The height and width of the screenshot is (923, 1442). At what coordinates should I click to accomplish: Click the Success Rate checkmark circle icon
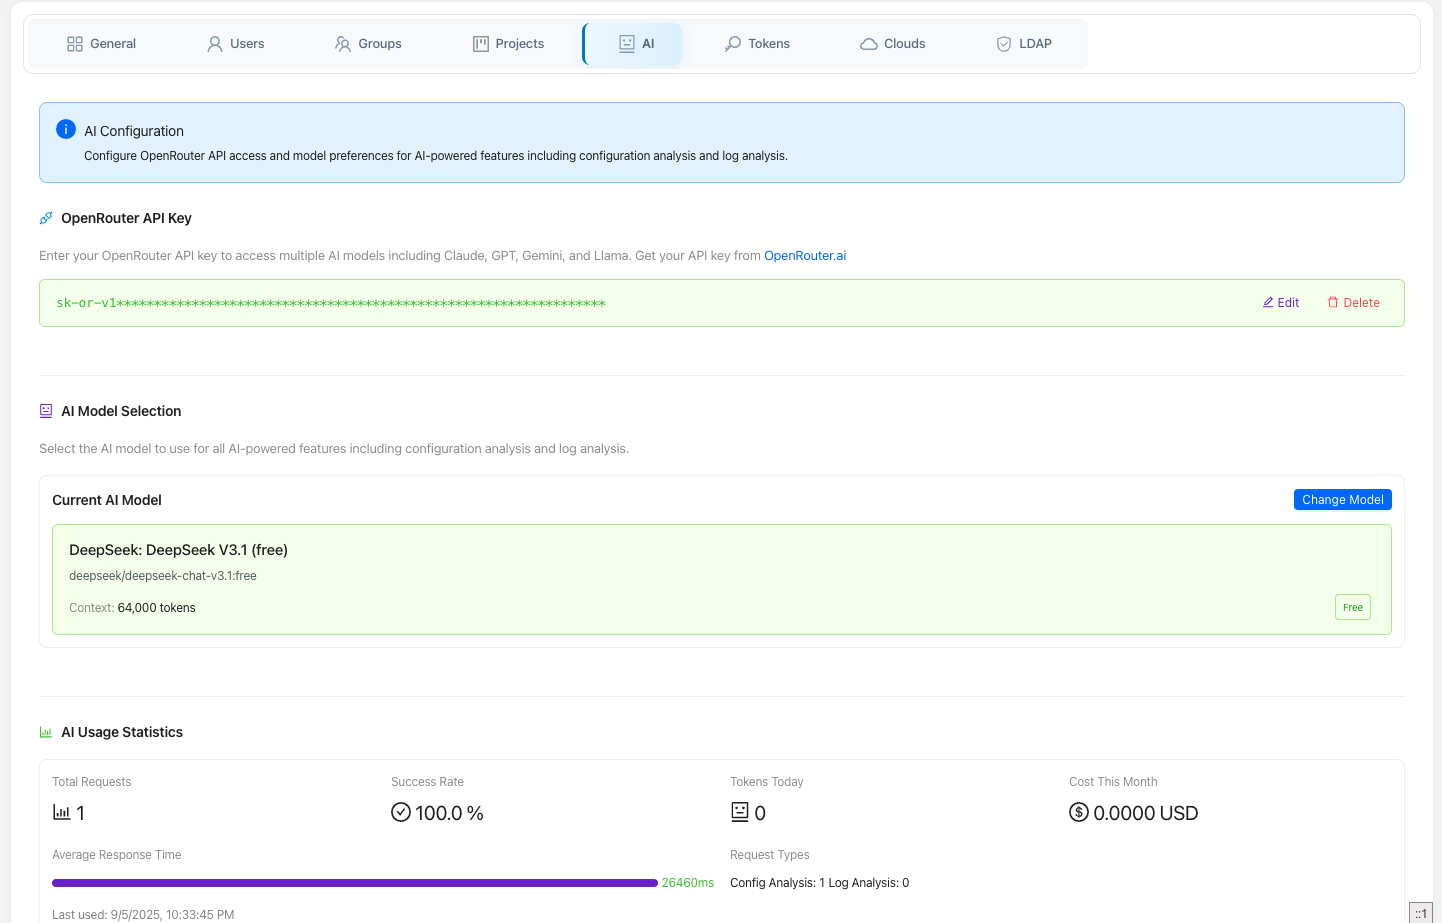401,812
